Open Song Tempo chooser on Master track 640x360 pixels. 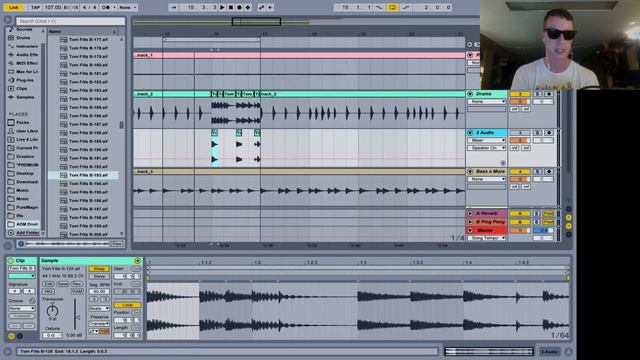coord(487,238)
